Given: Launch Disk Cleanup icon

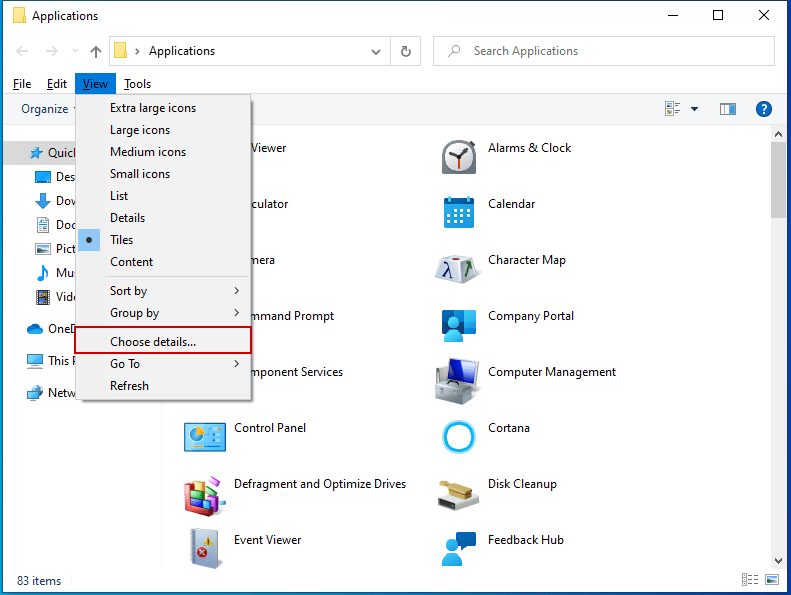Looking at the screenshot, I should tap(459, 492).
